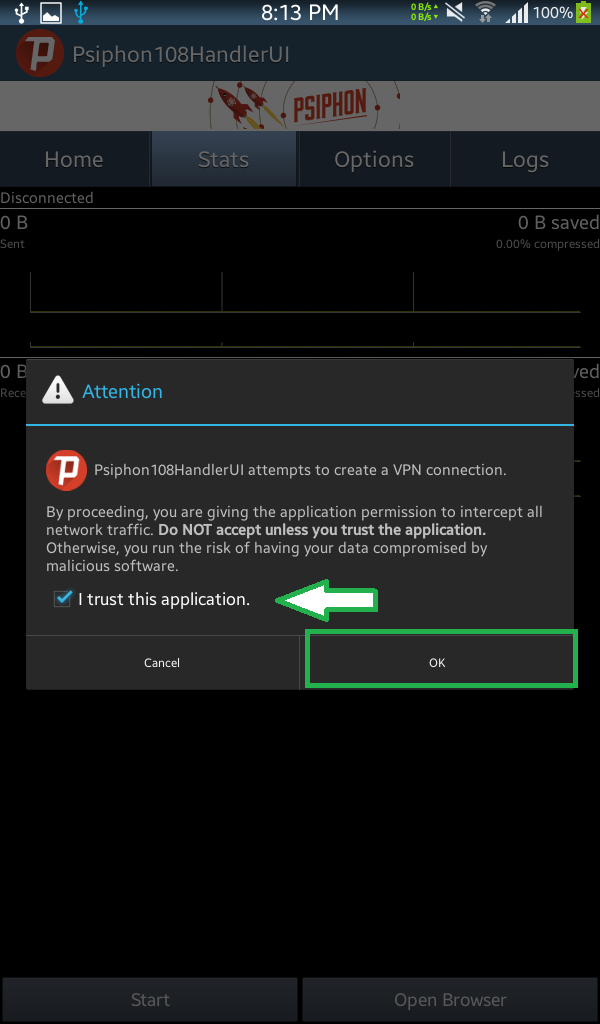Tap the picture notification icon in status bar
600x1024 pixels.
51,12
